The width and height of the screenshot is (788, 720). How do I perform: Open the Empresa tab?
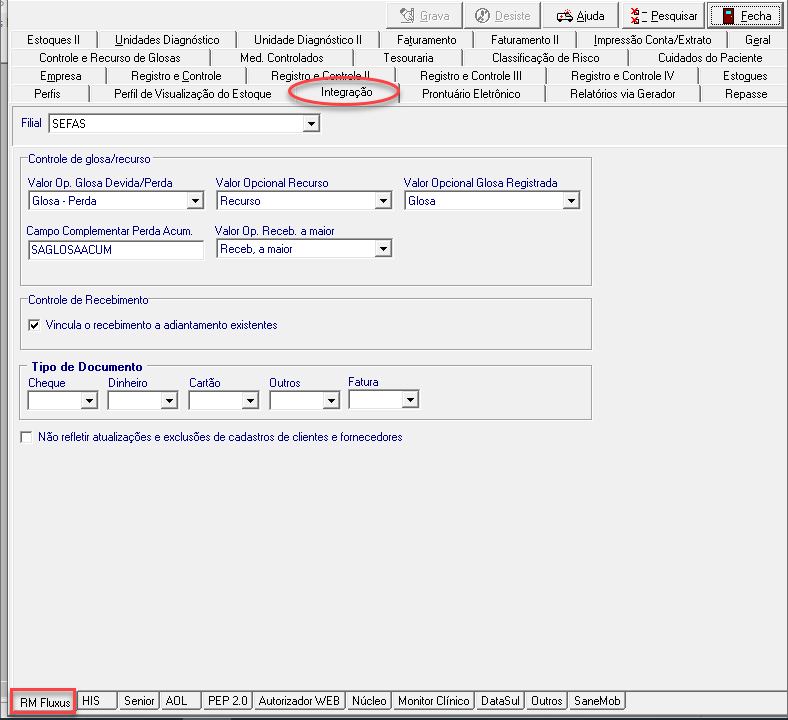(60, 76)
